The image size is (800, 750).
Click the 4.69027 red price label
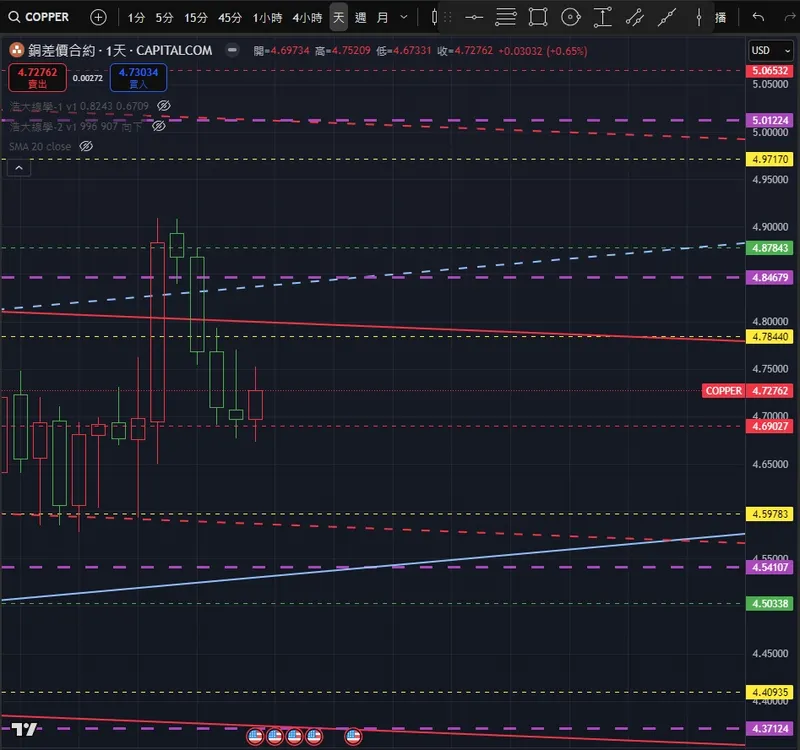770,426
